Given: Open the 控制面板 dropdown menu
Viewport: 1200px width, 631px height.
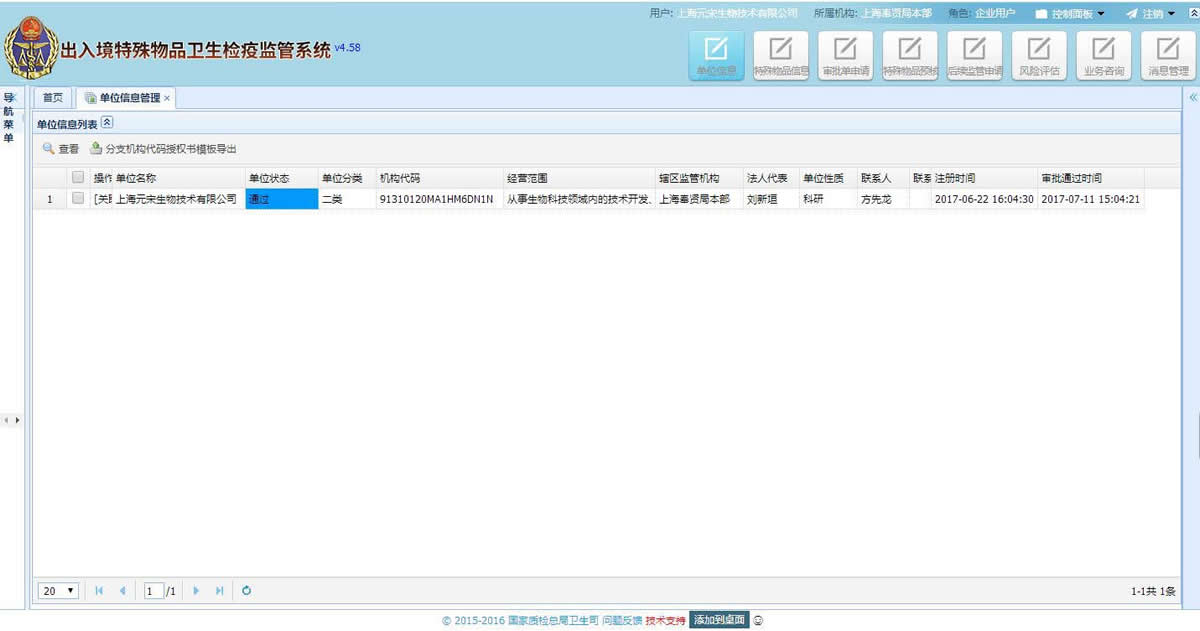Looking at the screenshot, I should [x=1070, y=14].
